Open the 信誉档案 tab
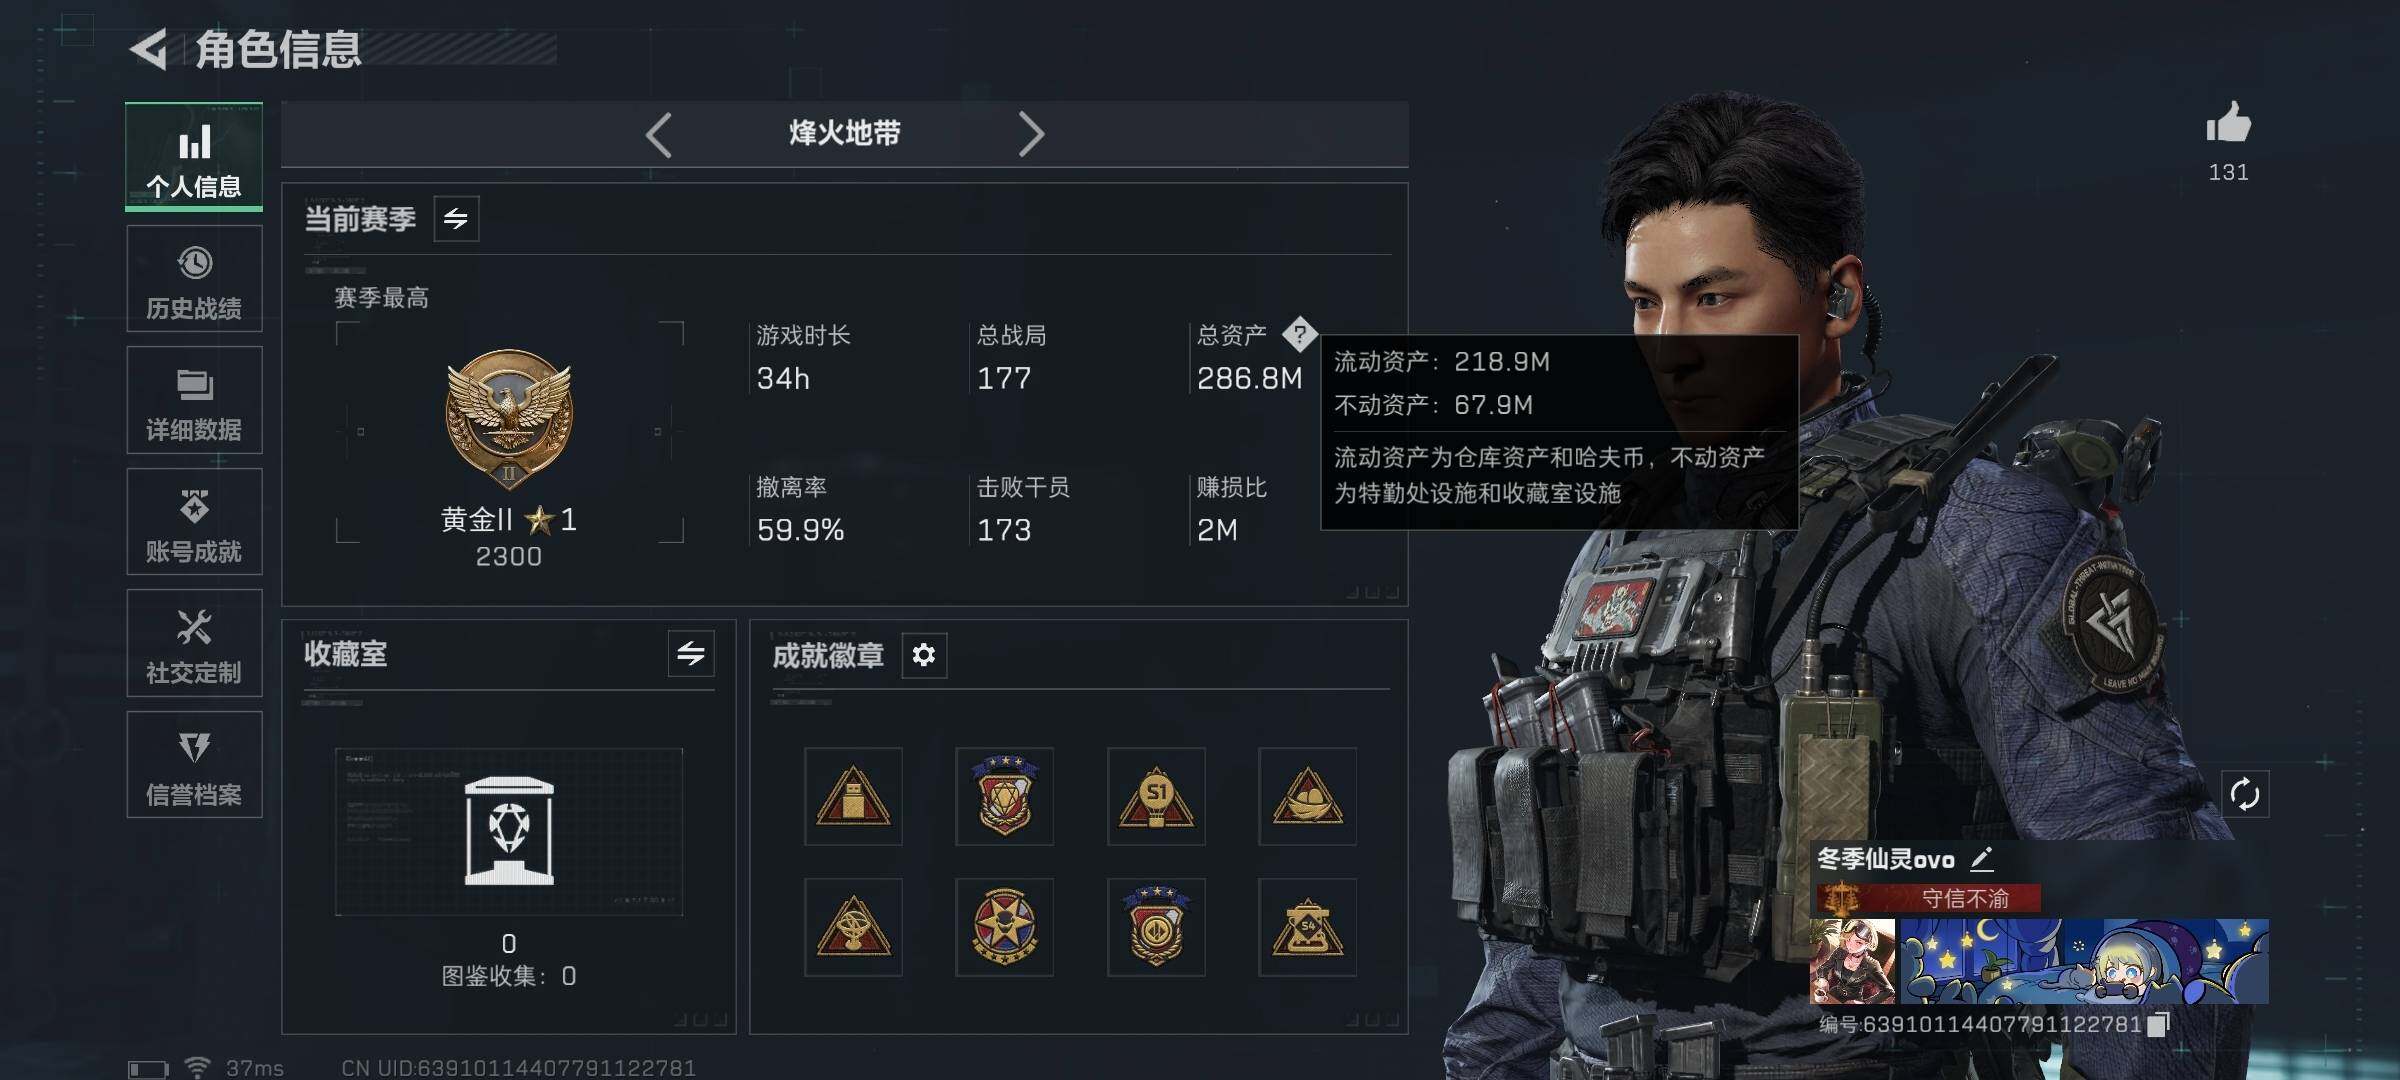The height and width of the screenshot is (1080, 2400). click(194, 765)
